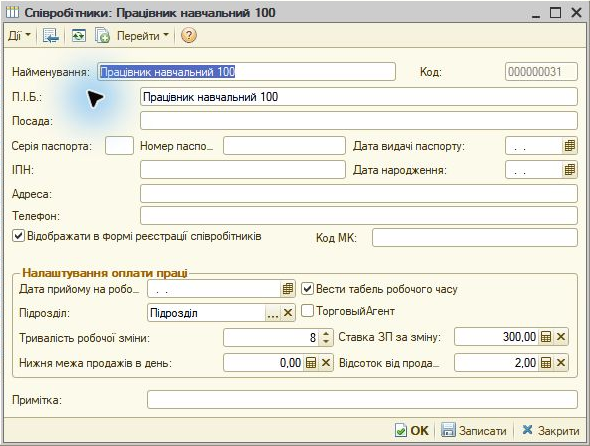Viewport: 590px width, 446px height.
Task: Toggle Вести табель робочого часу checkbox
Action: coord(307,289)
